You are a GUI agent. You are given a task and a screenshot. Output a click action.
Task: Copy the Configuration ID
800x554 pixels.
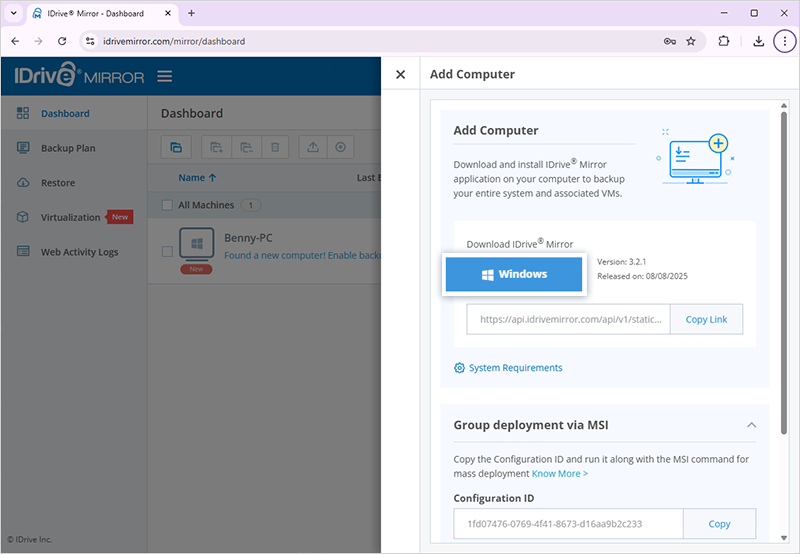pyautogui.click(x=719, y=524)
